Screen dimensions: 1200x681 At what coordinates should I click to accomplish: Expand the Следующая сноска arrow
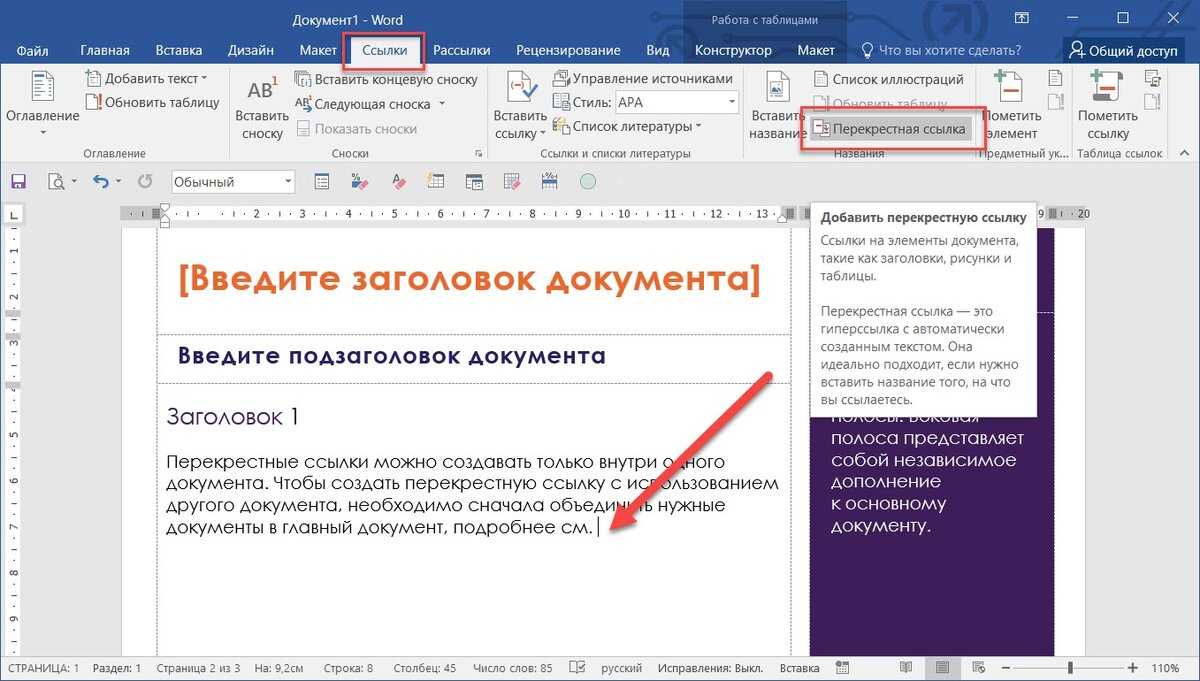click(442, 104)
